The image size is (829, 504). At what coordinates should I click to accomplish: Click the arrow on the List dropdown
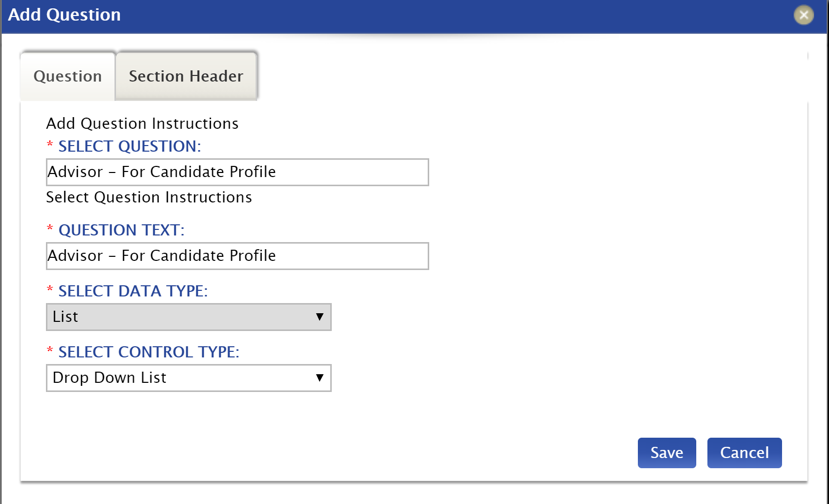click(319, 317)
